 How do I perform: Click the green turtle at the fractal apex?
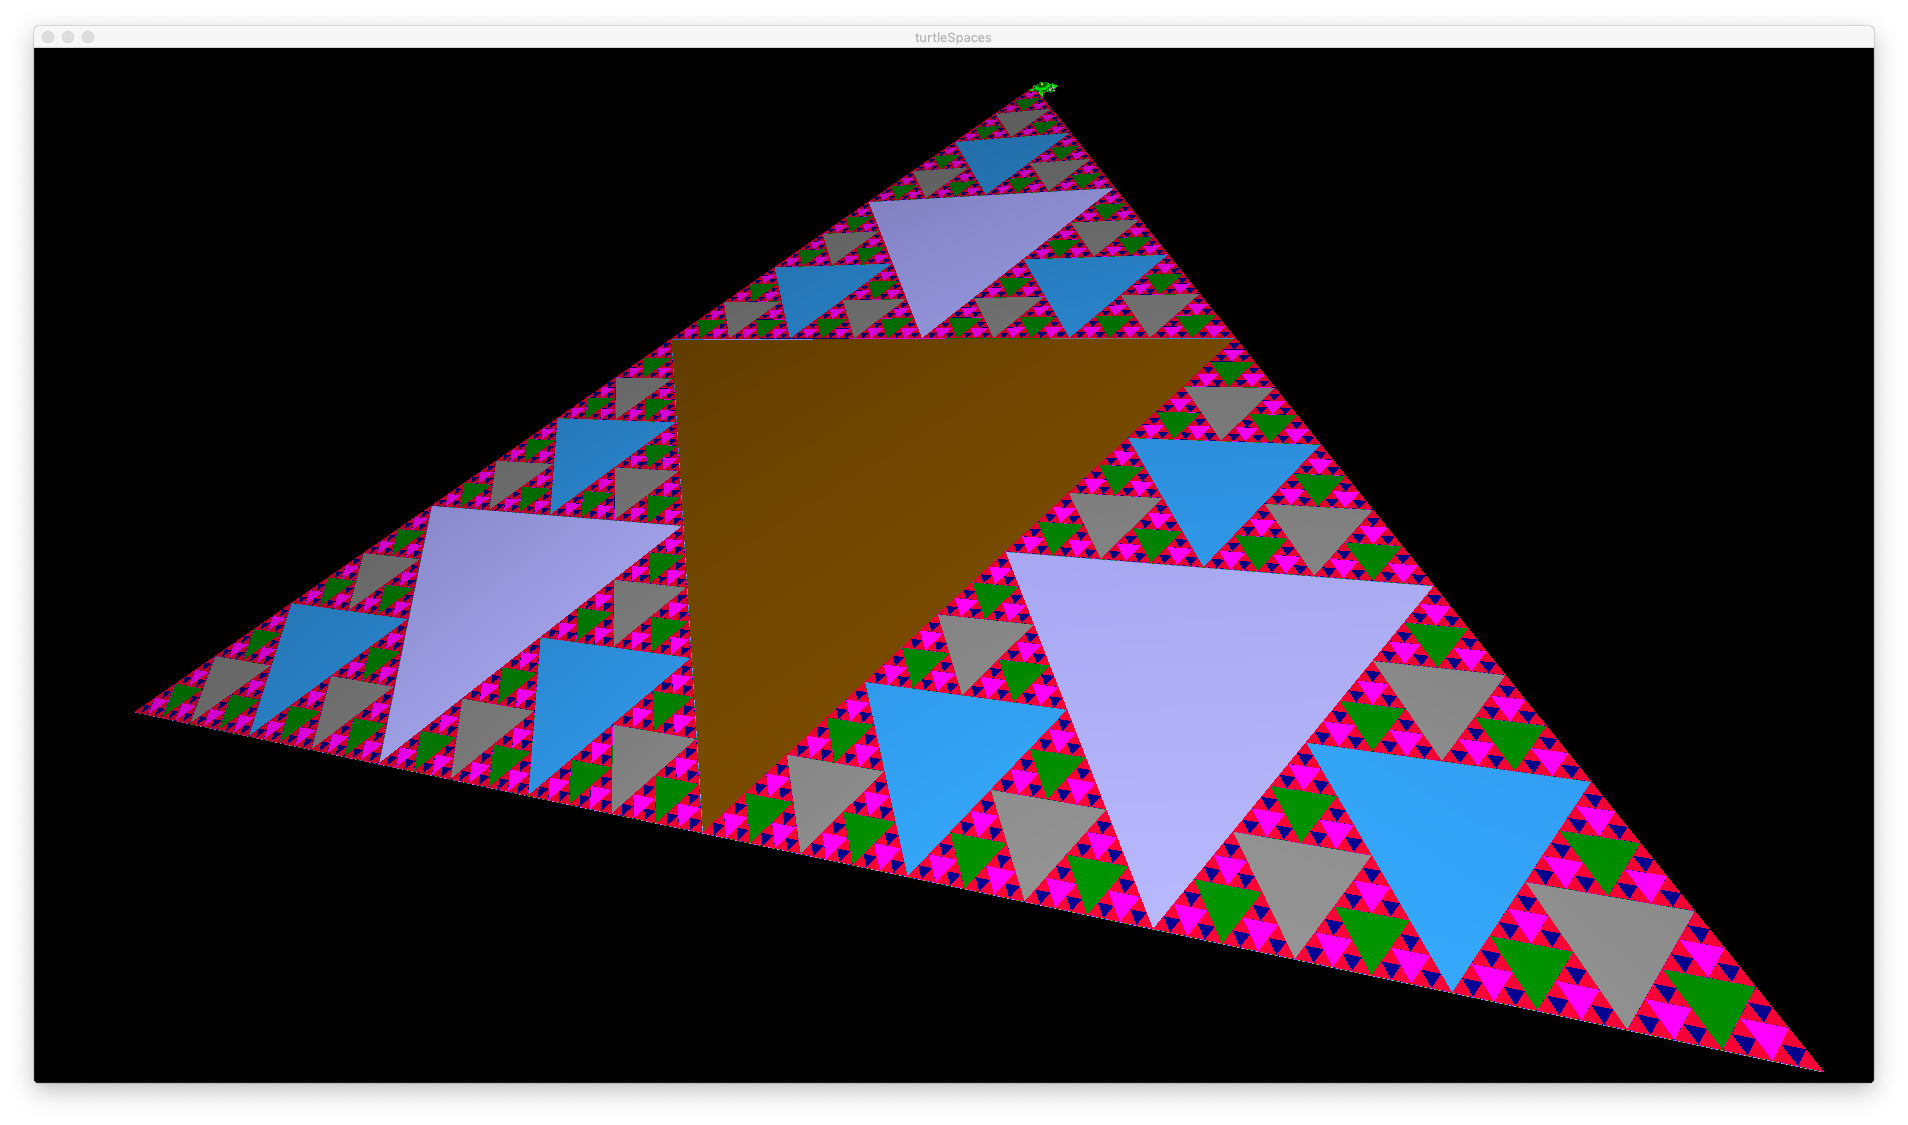click(1044, 88)
